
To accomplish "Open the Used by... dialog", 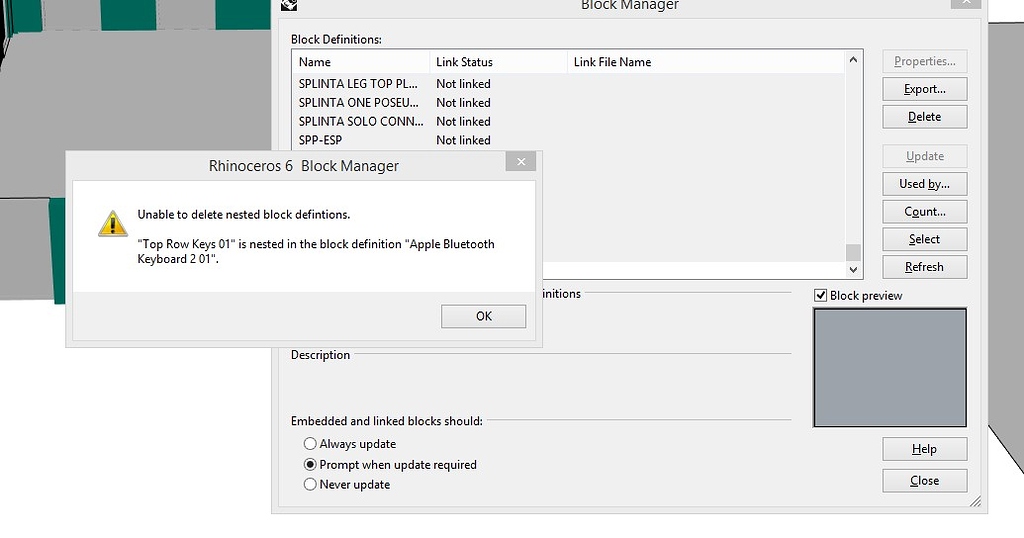I will tap(924, 184).
